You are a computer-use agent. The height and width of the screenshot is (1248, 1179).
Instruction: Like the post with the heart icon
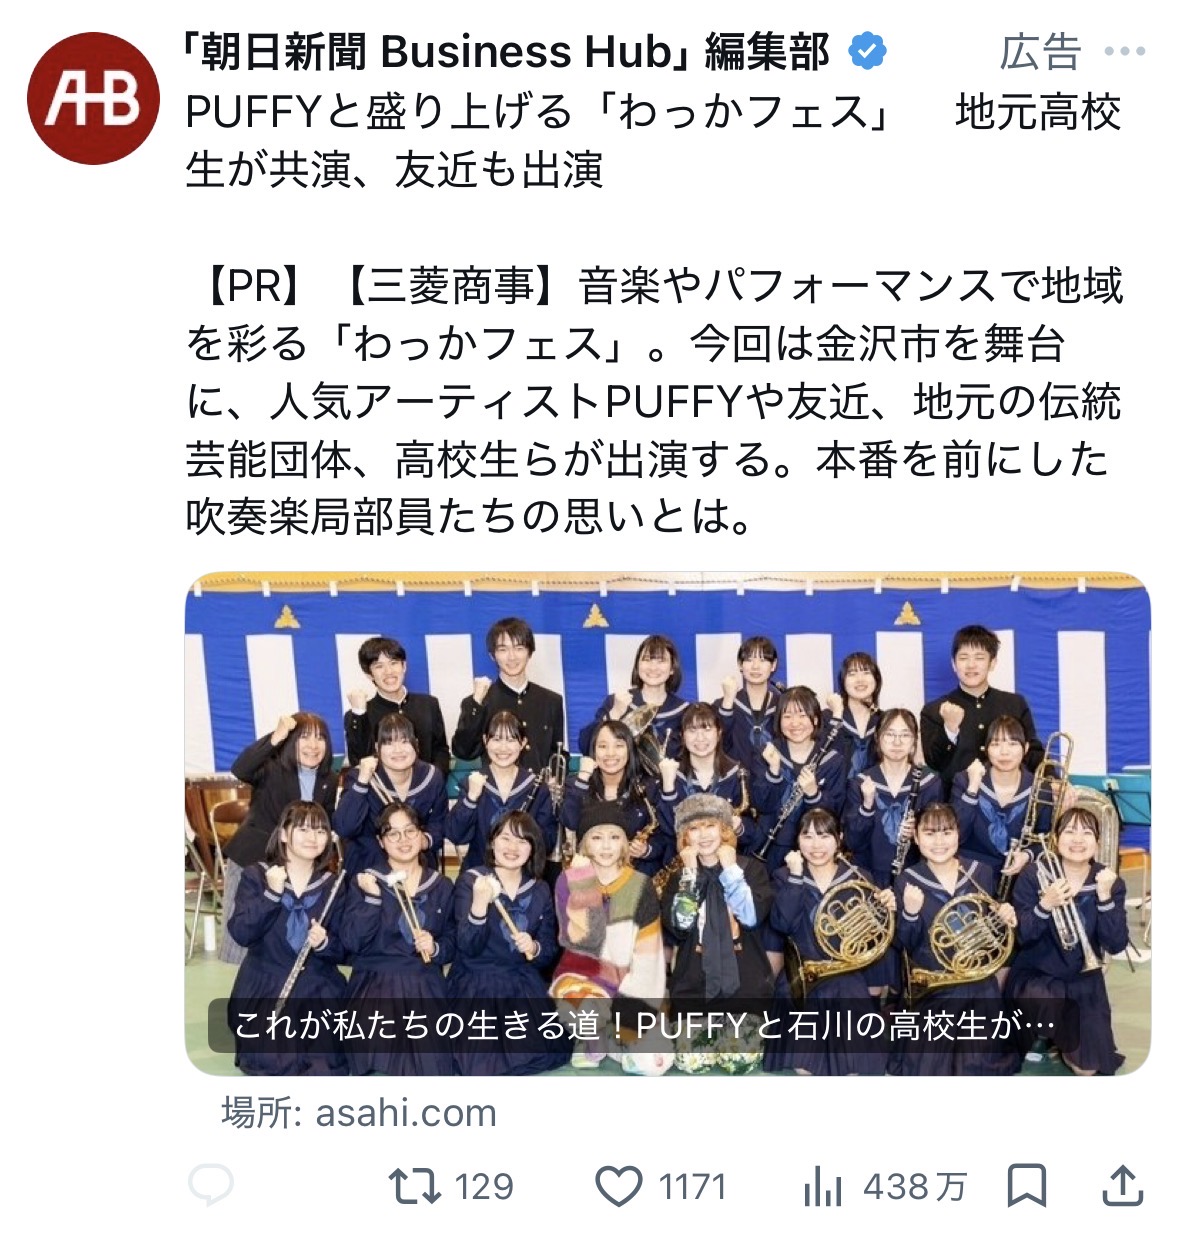coord(619,1187)
